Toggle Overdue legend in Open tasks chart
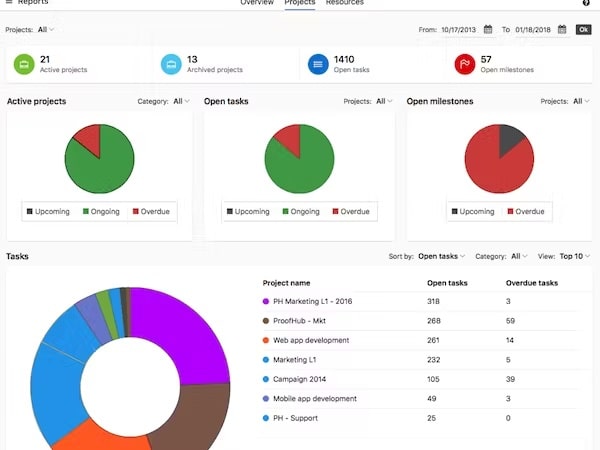600x450 pixels. pos(351,211)
